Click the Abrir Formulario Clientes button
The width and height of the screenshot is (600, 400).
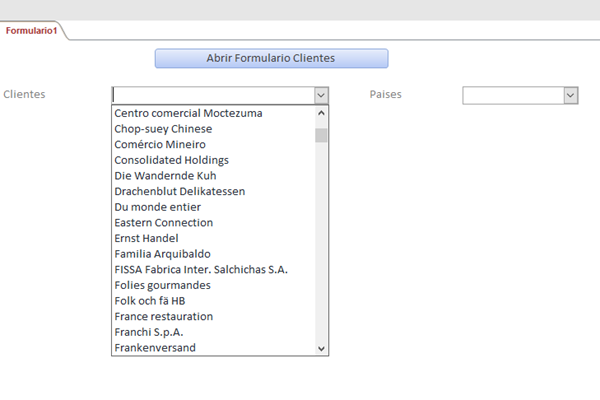pyautogui.click(x=271, y=58)
